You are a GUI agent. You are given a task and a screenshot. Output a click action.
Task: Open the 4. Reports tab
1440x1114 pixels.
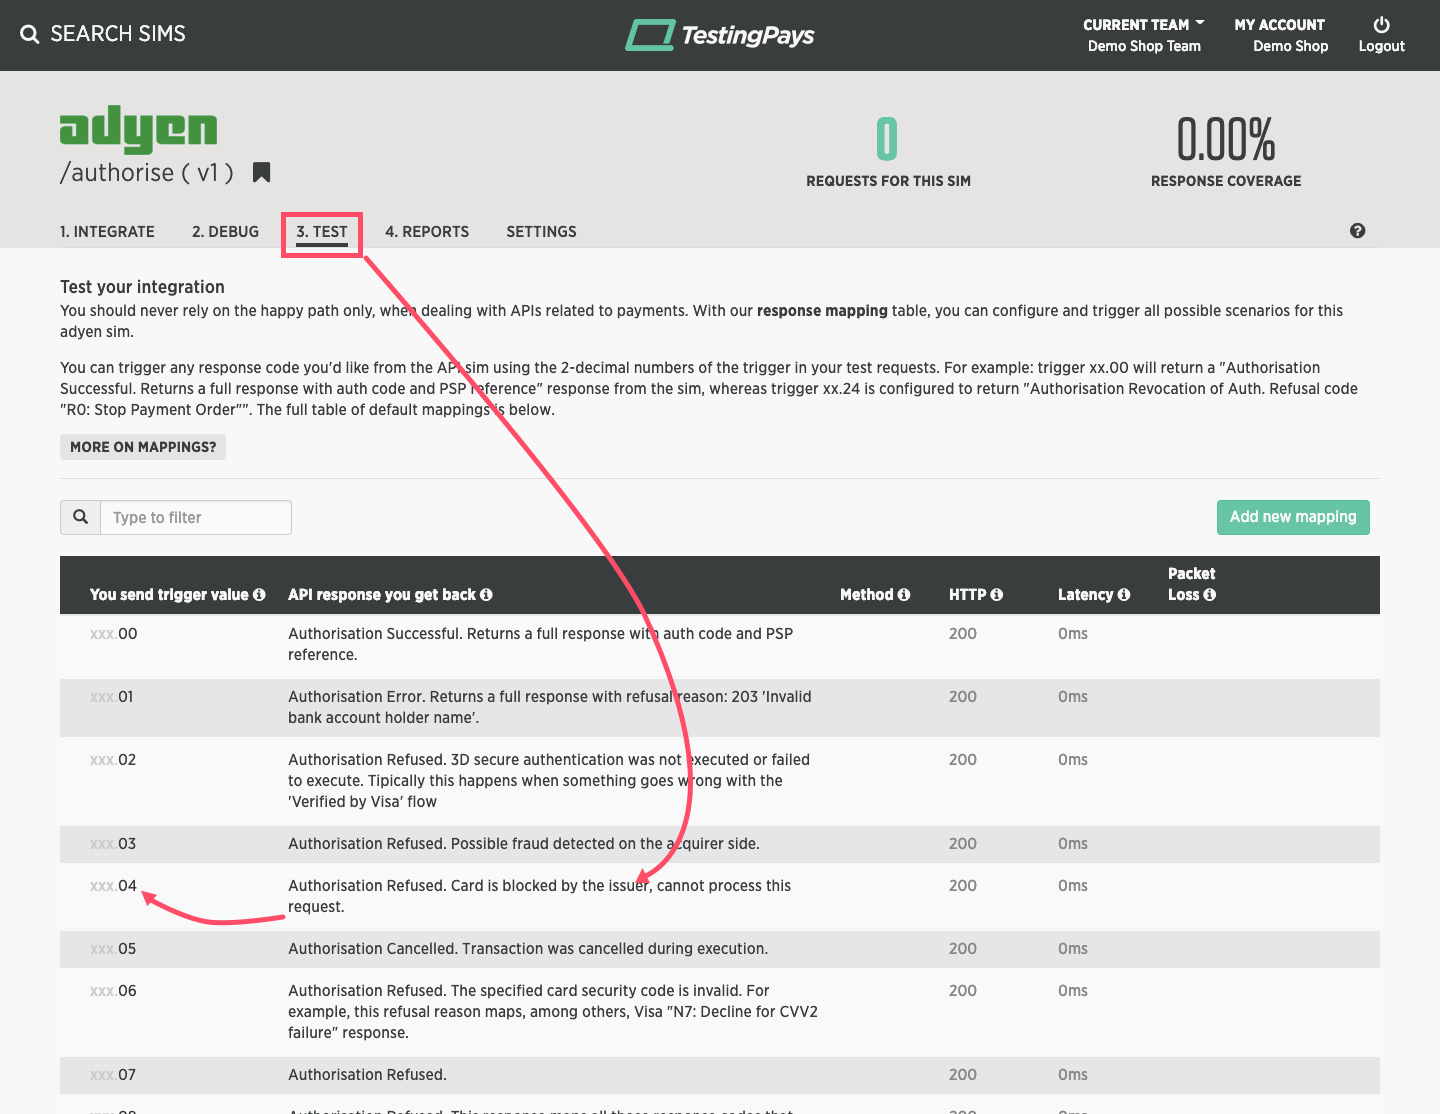click(427, 232)
